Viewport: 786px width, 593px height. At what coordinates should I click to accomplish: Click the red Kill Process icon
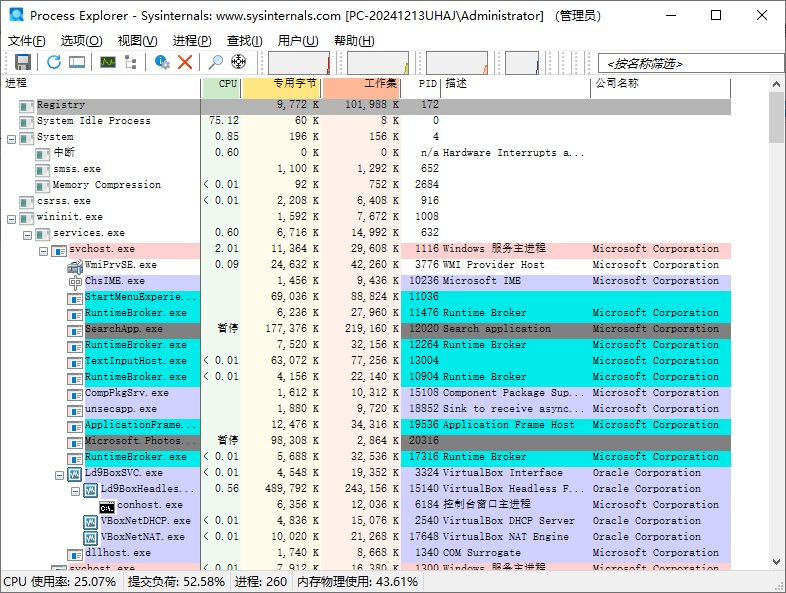(185, 62)
